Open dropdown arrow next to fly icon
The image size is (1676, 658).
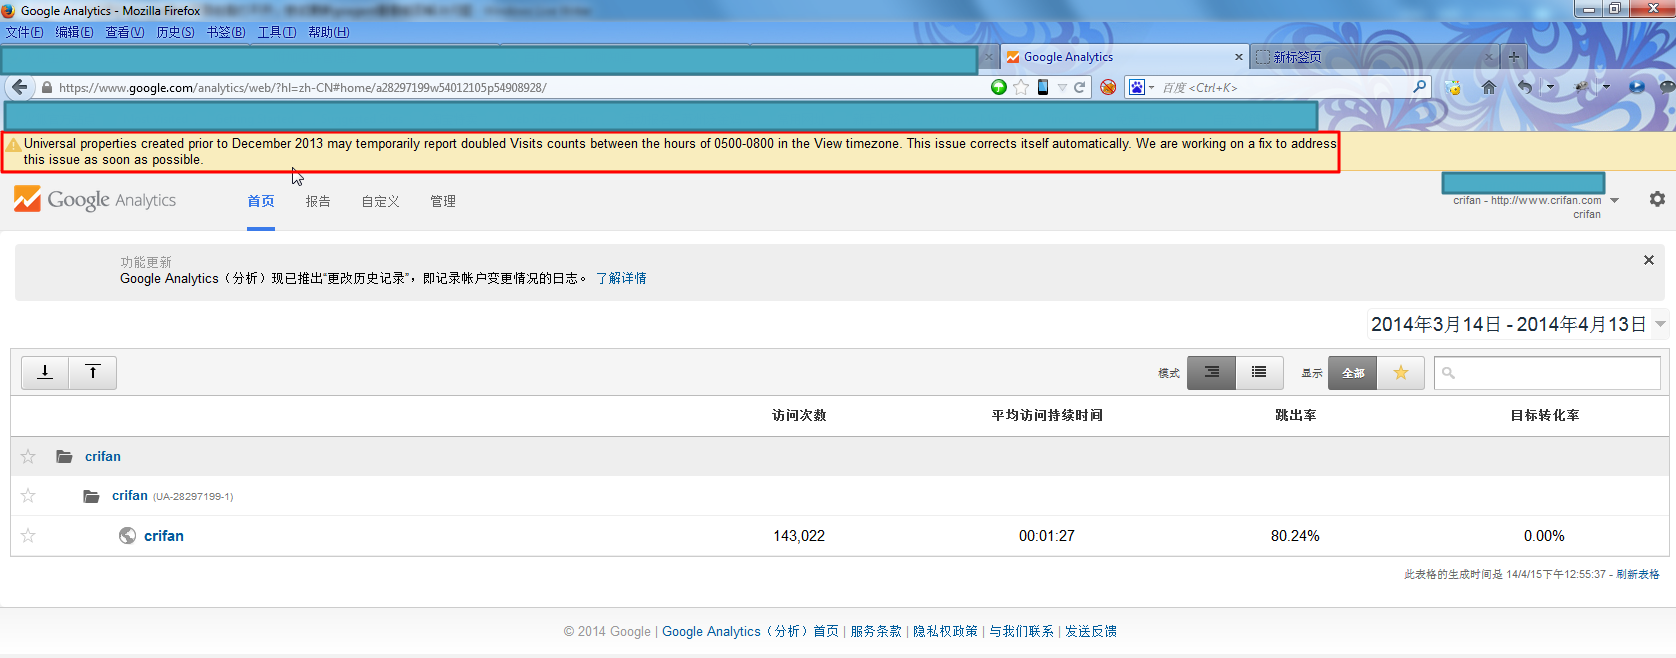(1606, 87)
